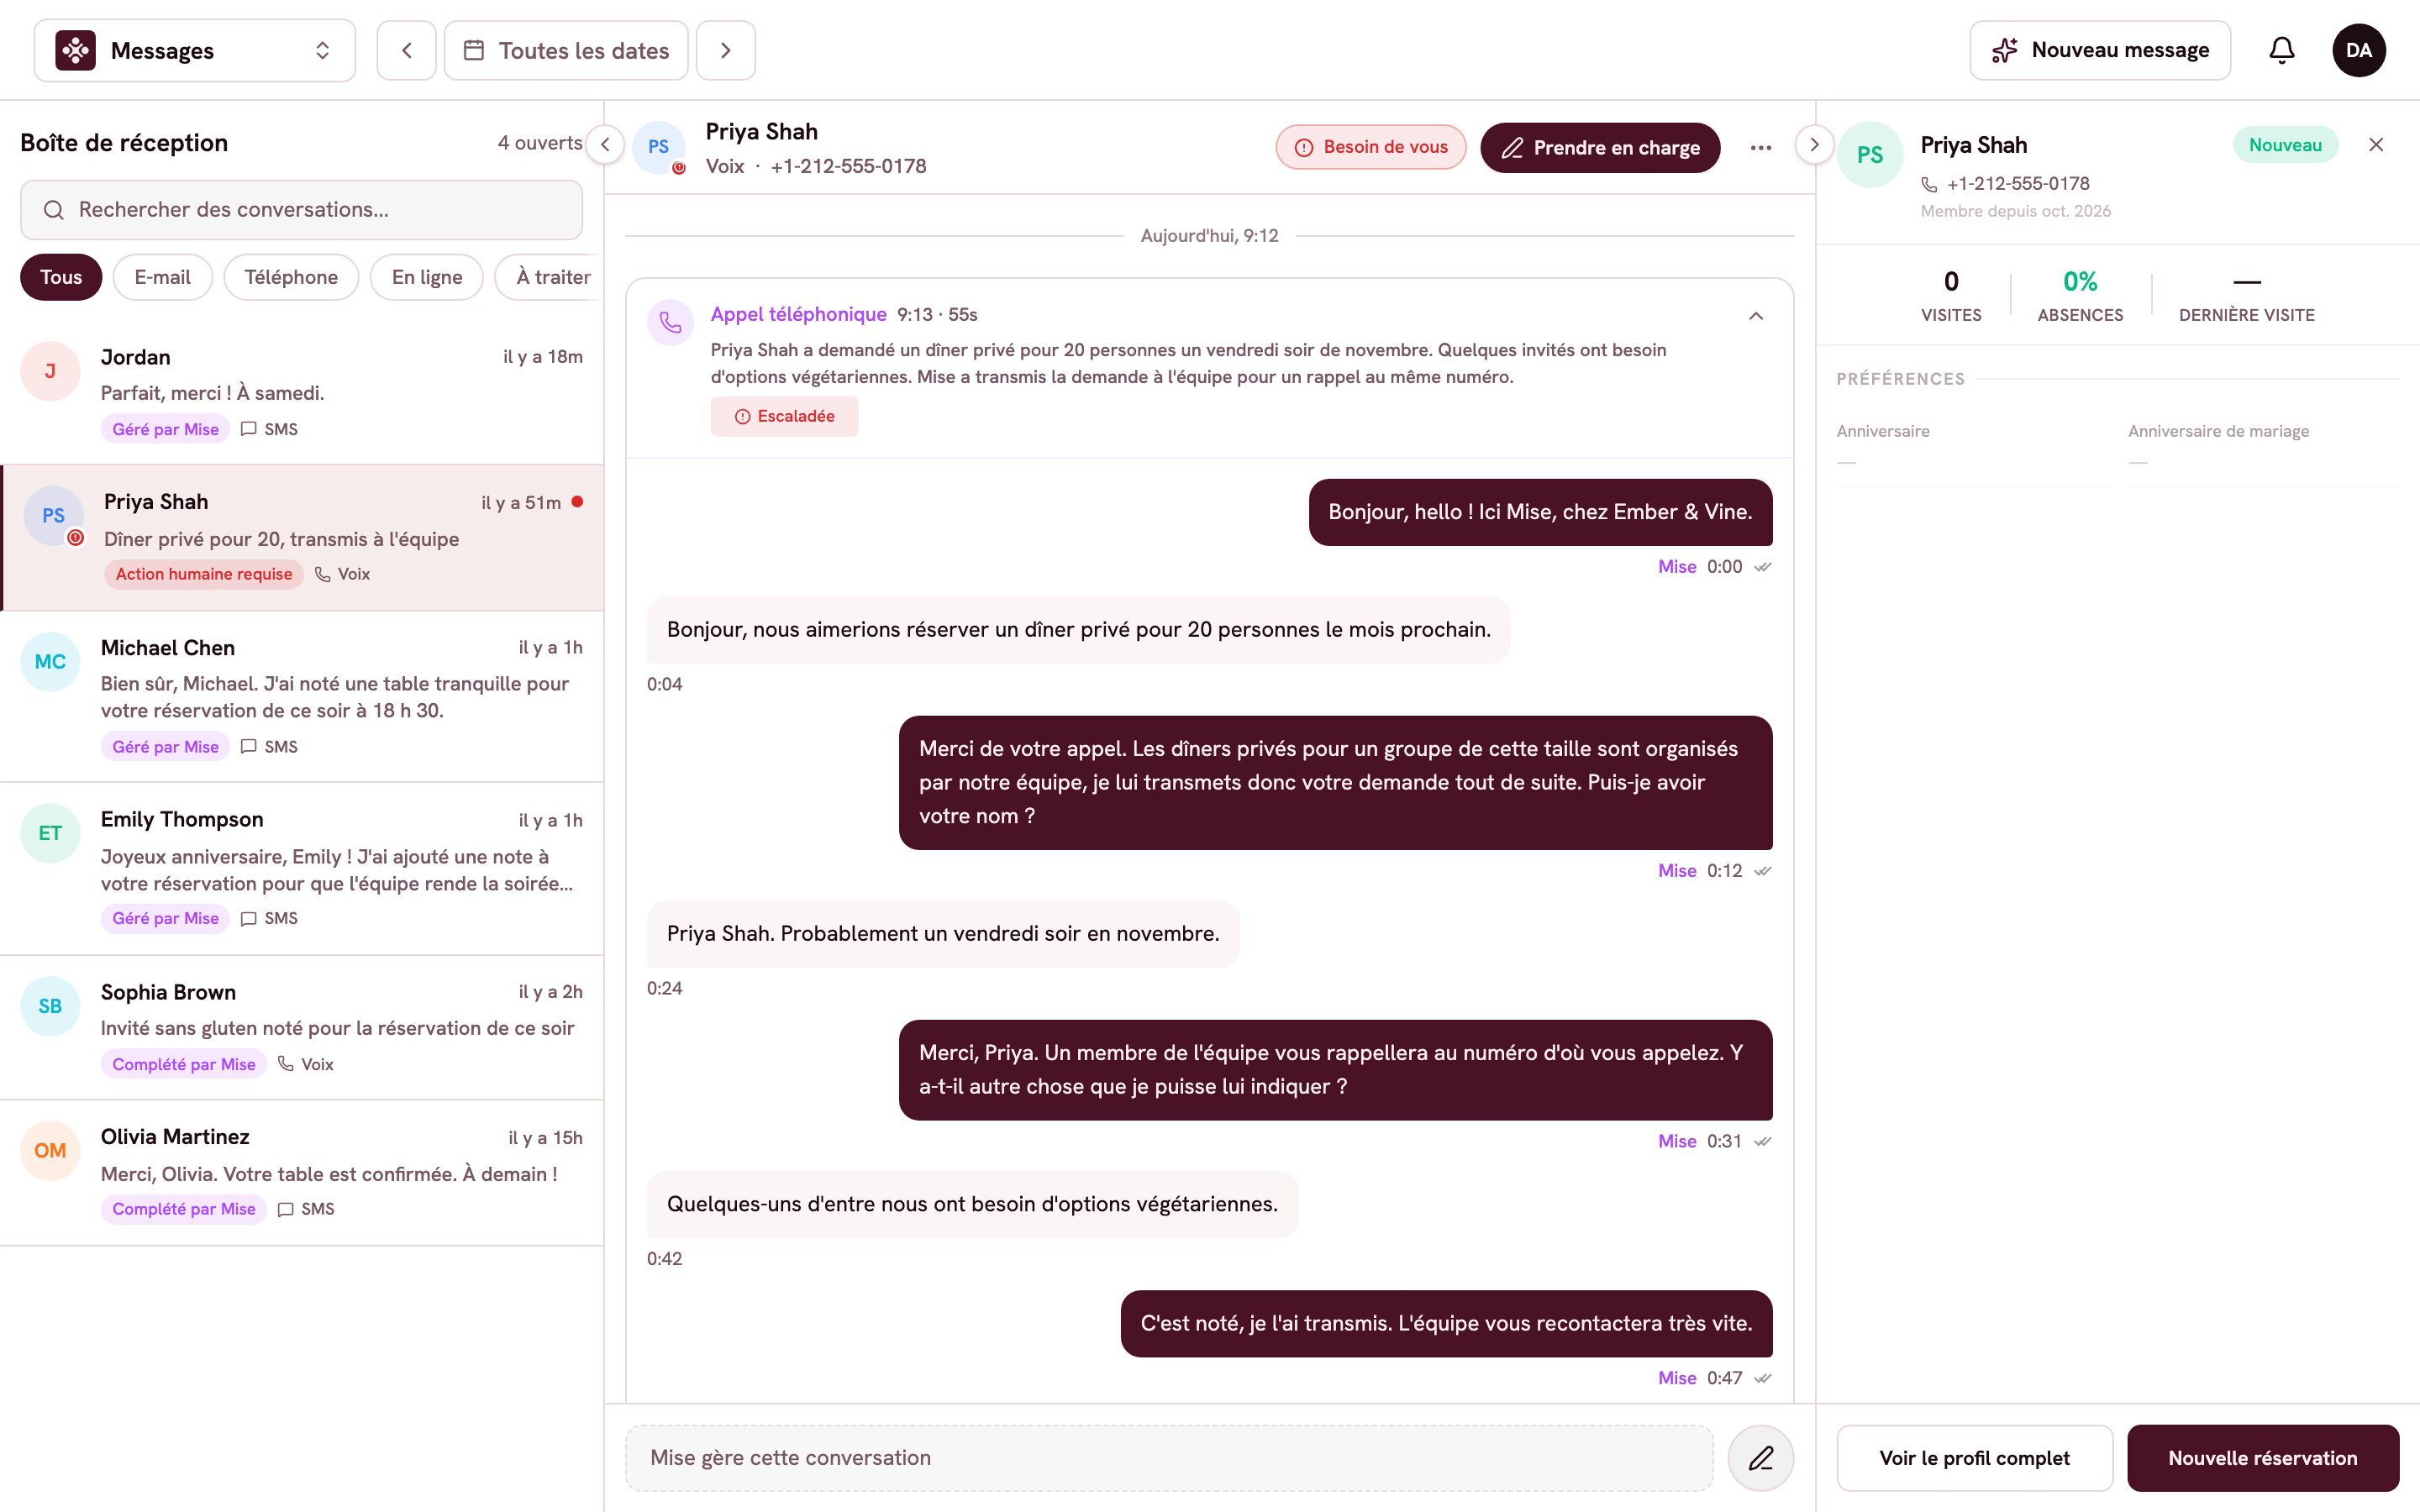Click the SMS icon on Jordan's row

click(249, 429)
